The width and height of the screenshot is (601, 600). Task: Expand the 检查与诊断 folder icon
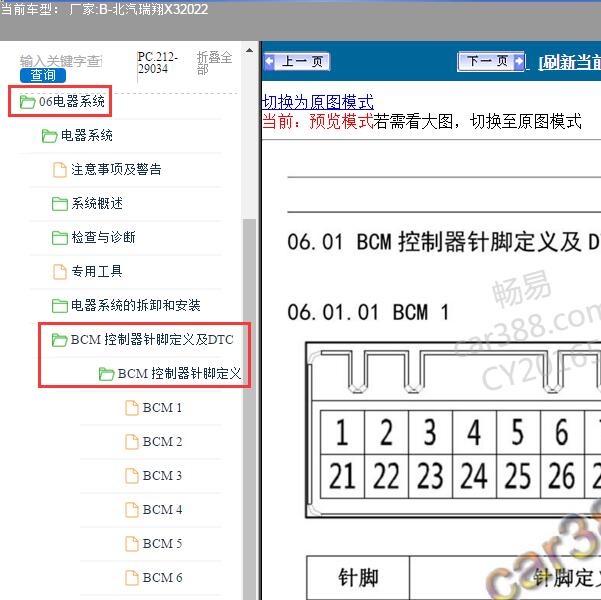pyautogui.click(x=60, y=238)
